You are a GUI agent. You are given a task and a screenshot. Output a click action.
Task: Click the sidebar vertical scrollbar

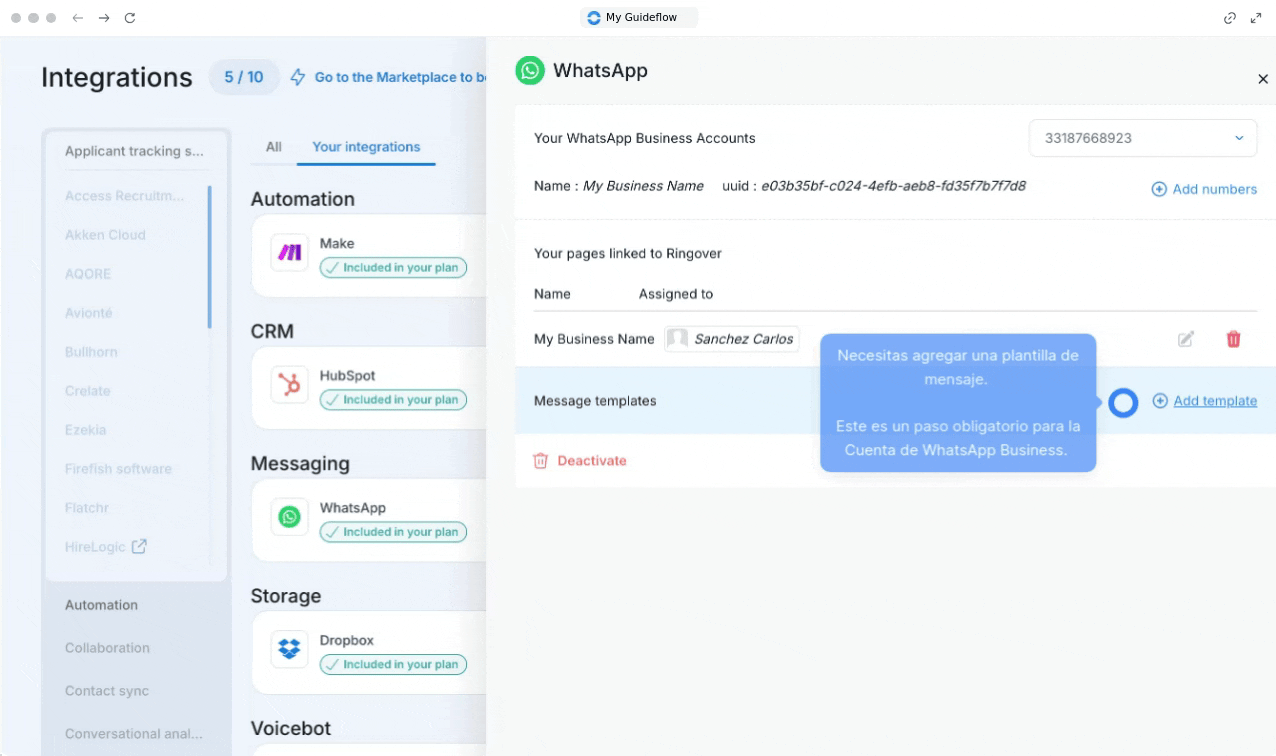pyautogui.click(x=209, y=257)
